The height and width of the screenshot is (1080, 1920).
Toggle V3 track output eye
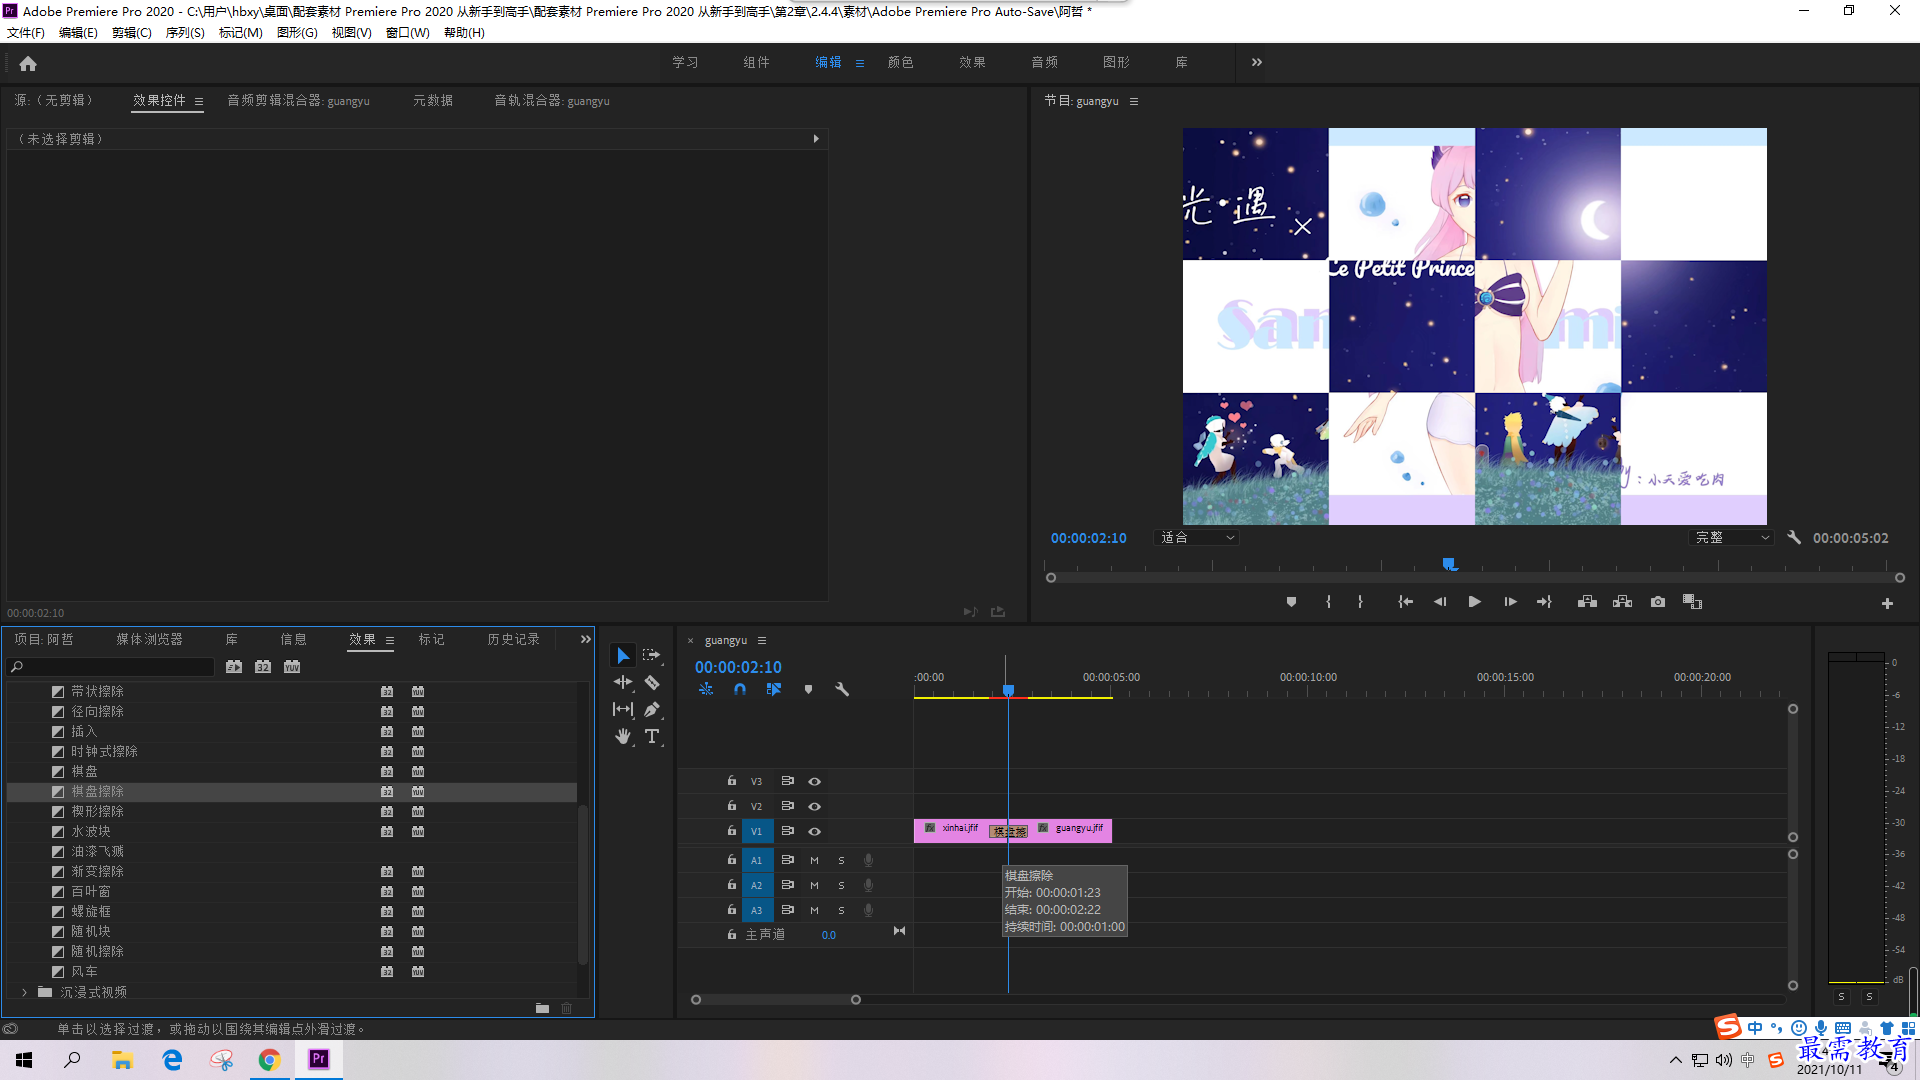815,781
